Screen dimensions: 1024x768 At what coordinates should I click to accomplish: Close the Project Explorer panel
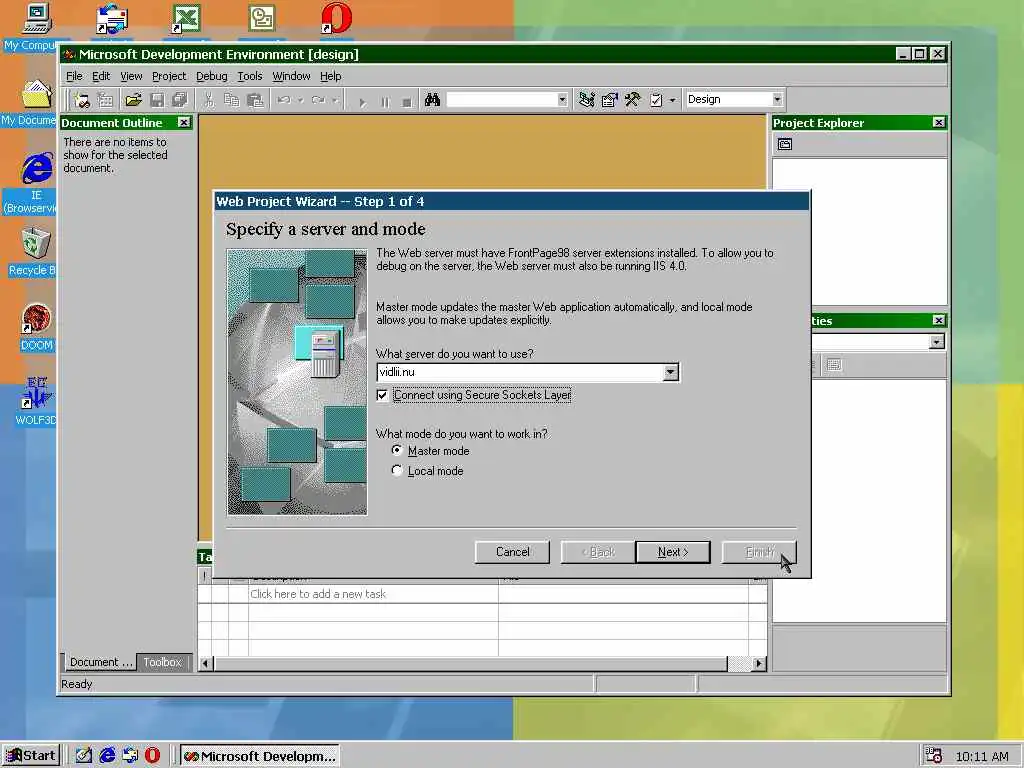(x=938, y=122)
